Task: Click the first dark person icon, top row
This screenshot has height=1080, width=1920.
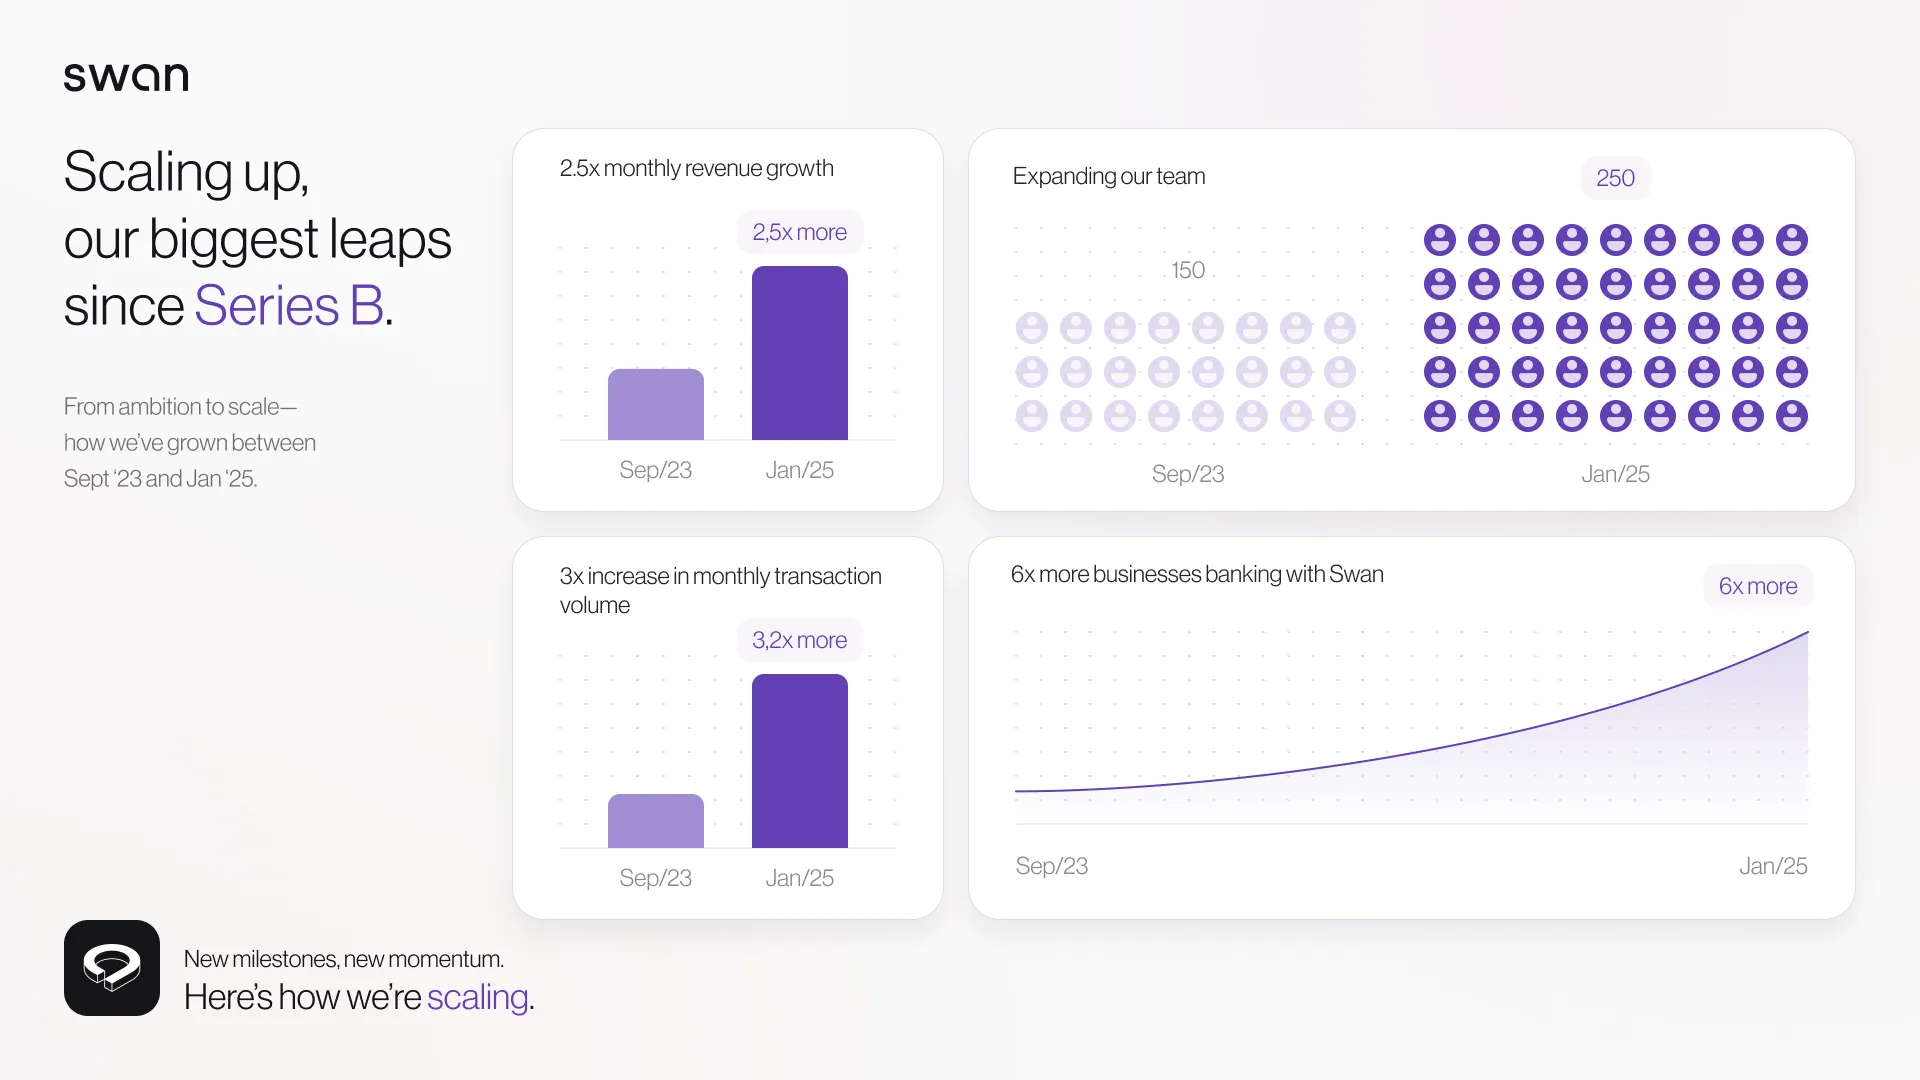Action: (1439, 240)
